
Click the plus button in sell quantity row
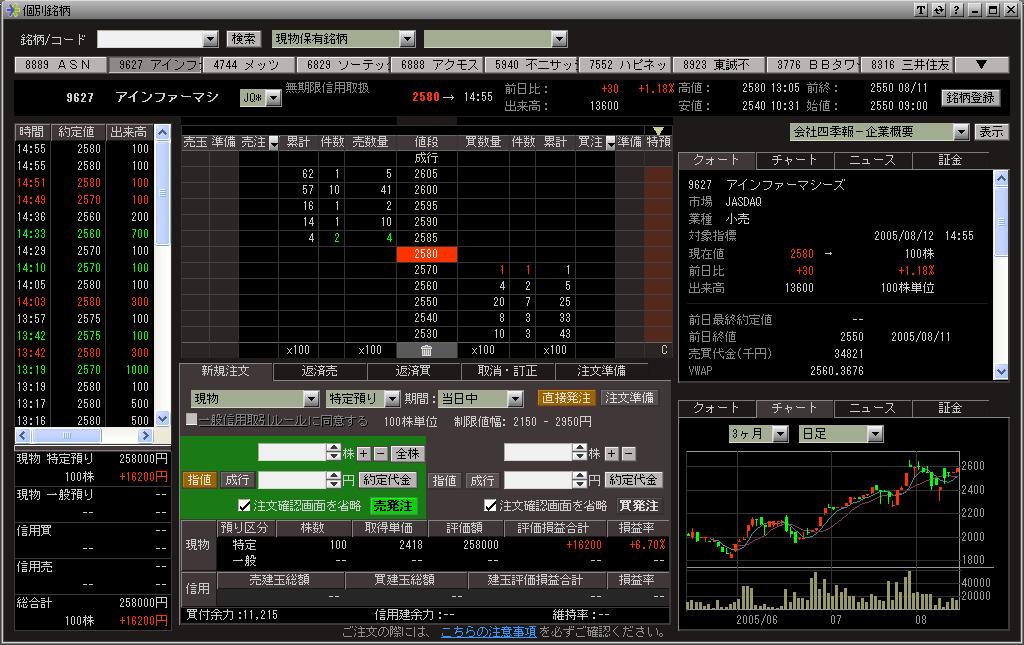coord(363,453)
